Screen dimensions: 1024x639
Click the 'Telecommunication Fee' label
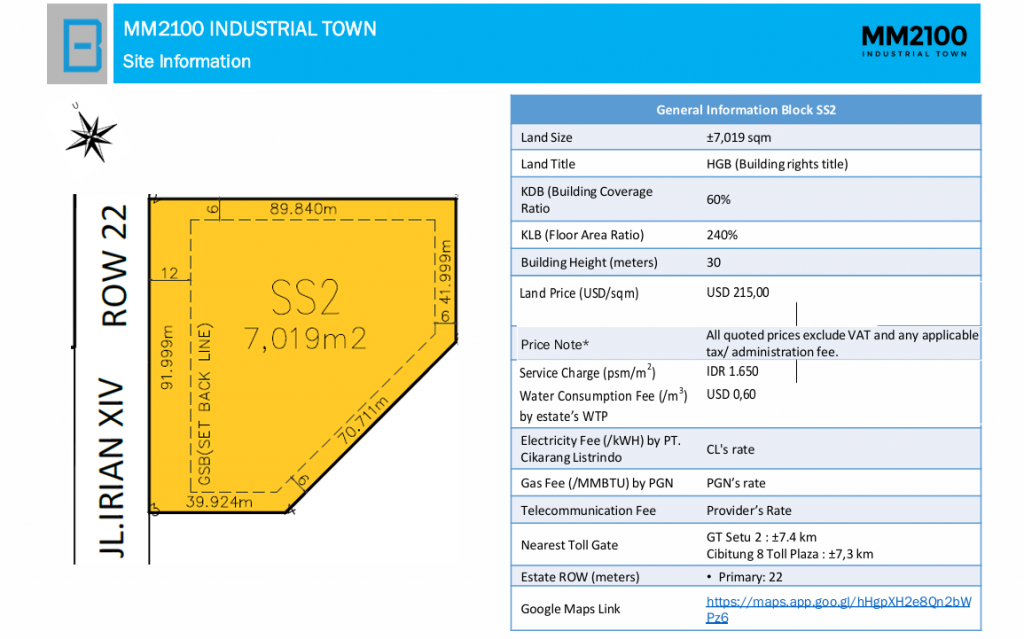(x=588, y=510)
